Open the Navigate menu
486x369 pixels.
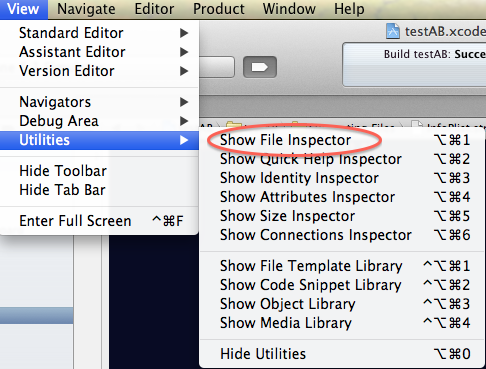(86, 9)
